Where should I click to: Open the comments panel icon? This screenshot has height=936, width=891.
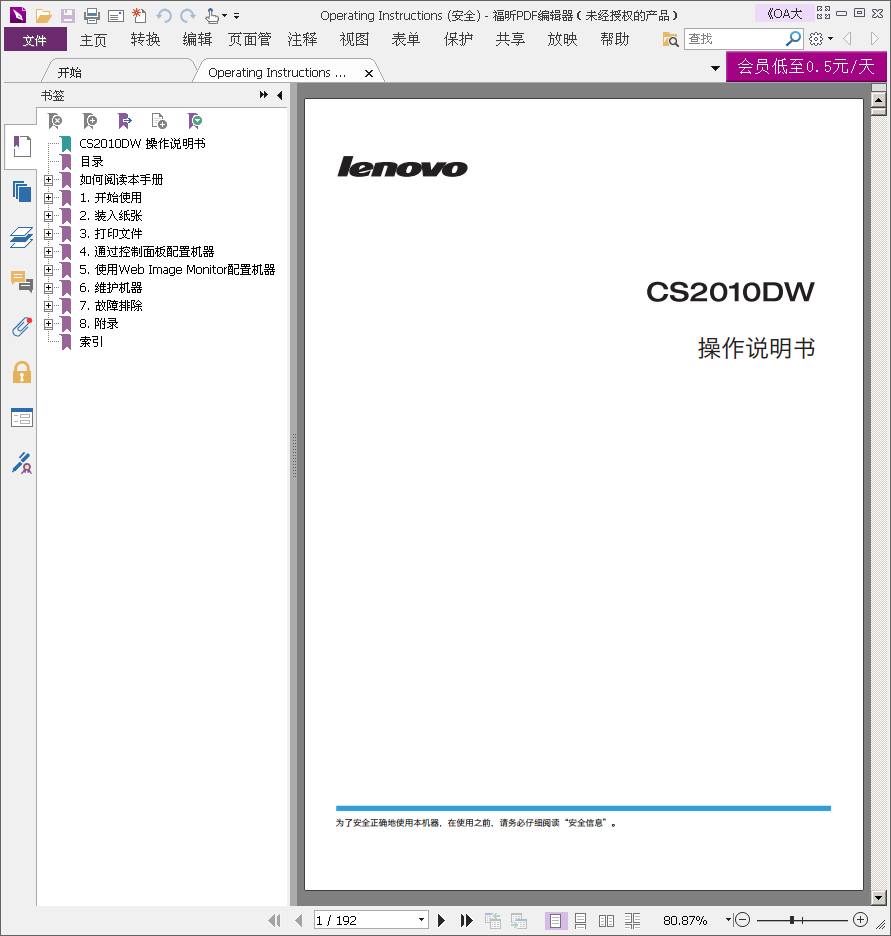point(21,281)
